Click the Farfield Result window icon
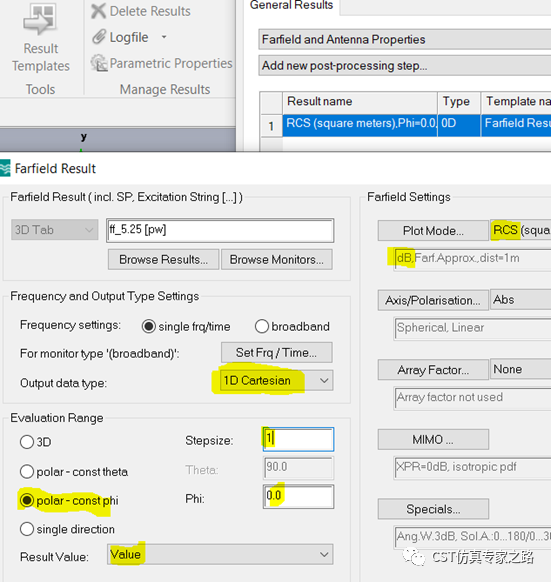Viewport: 551px width, 582px height. pyautogui.click(x=5, y=168)
